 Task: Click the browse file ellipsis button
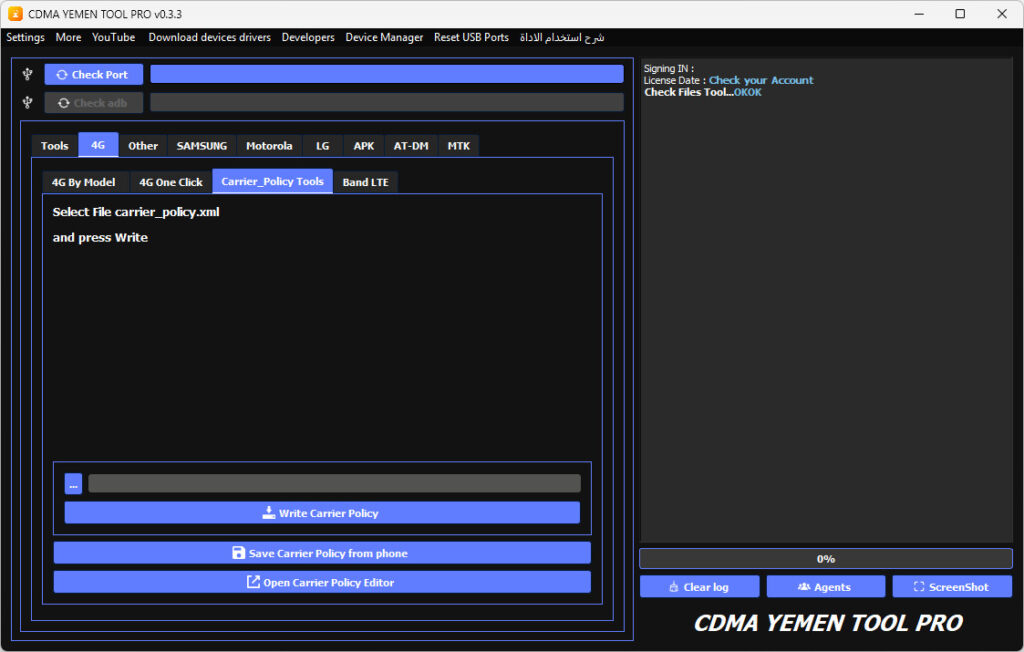pos(73,484)
